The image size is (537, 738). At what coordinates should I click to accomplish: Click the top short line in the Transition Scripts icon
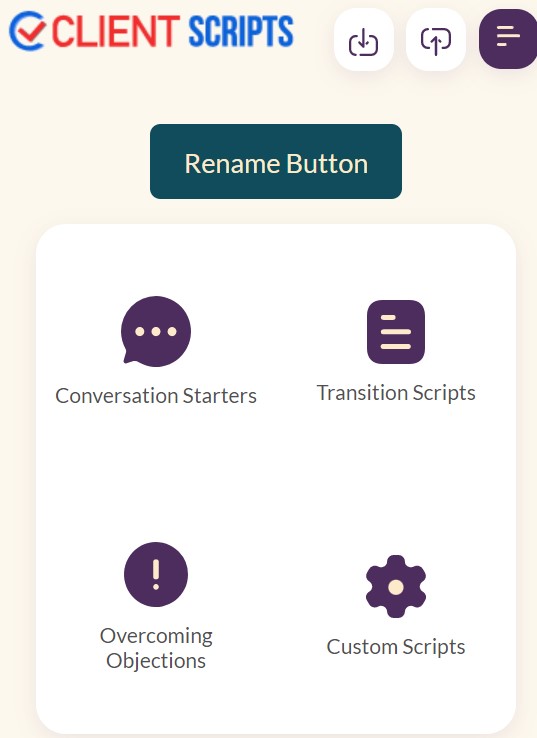point(388,318)
